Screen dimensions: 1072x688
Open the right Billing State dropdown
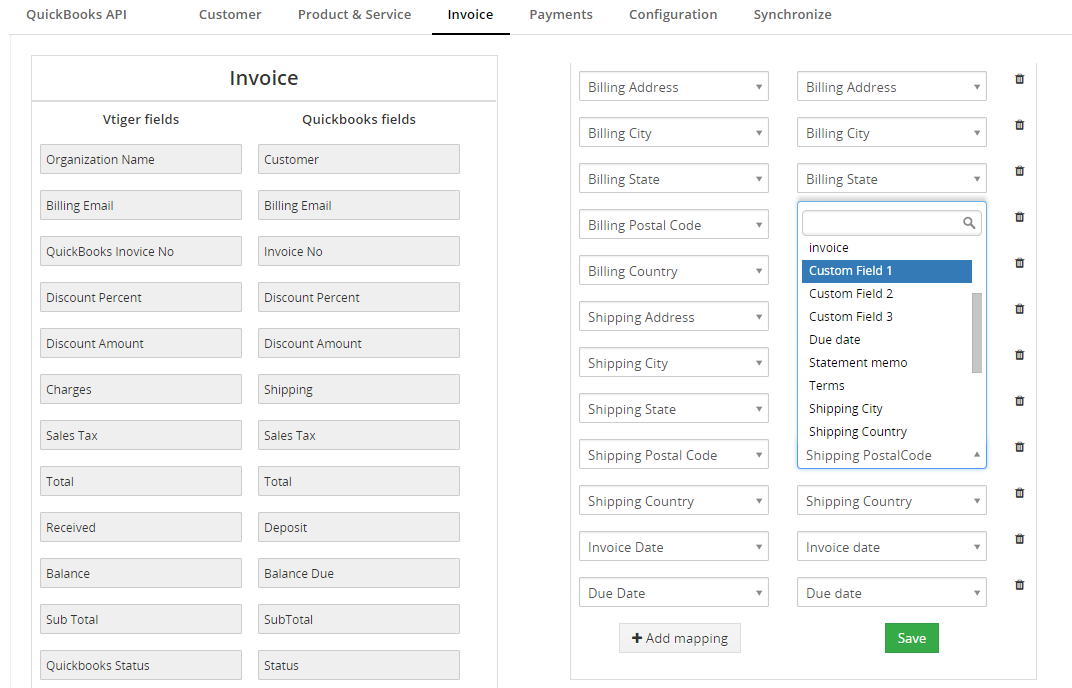tap(892, 178)
